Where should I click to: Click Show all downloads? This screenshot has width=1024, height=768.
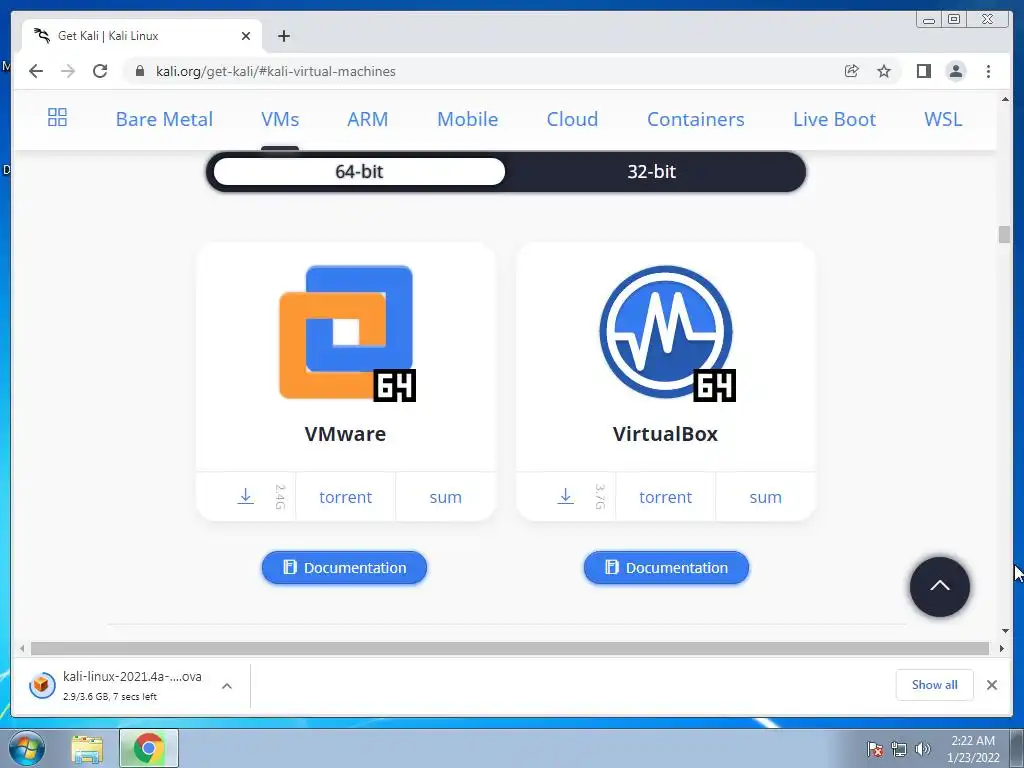[935, 684]
